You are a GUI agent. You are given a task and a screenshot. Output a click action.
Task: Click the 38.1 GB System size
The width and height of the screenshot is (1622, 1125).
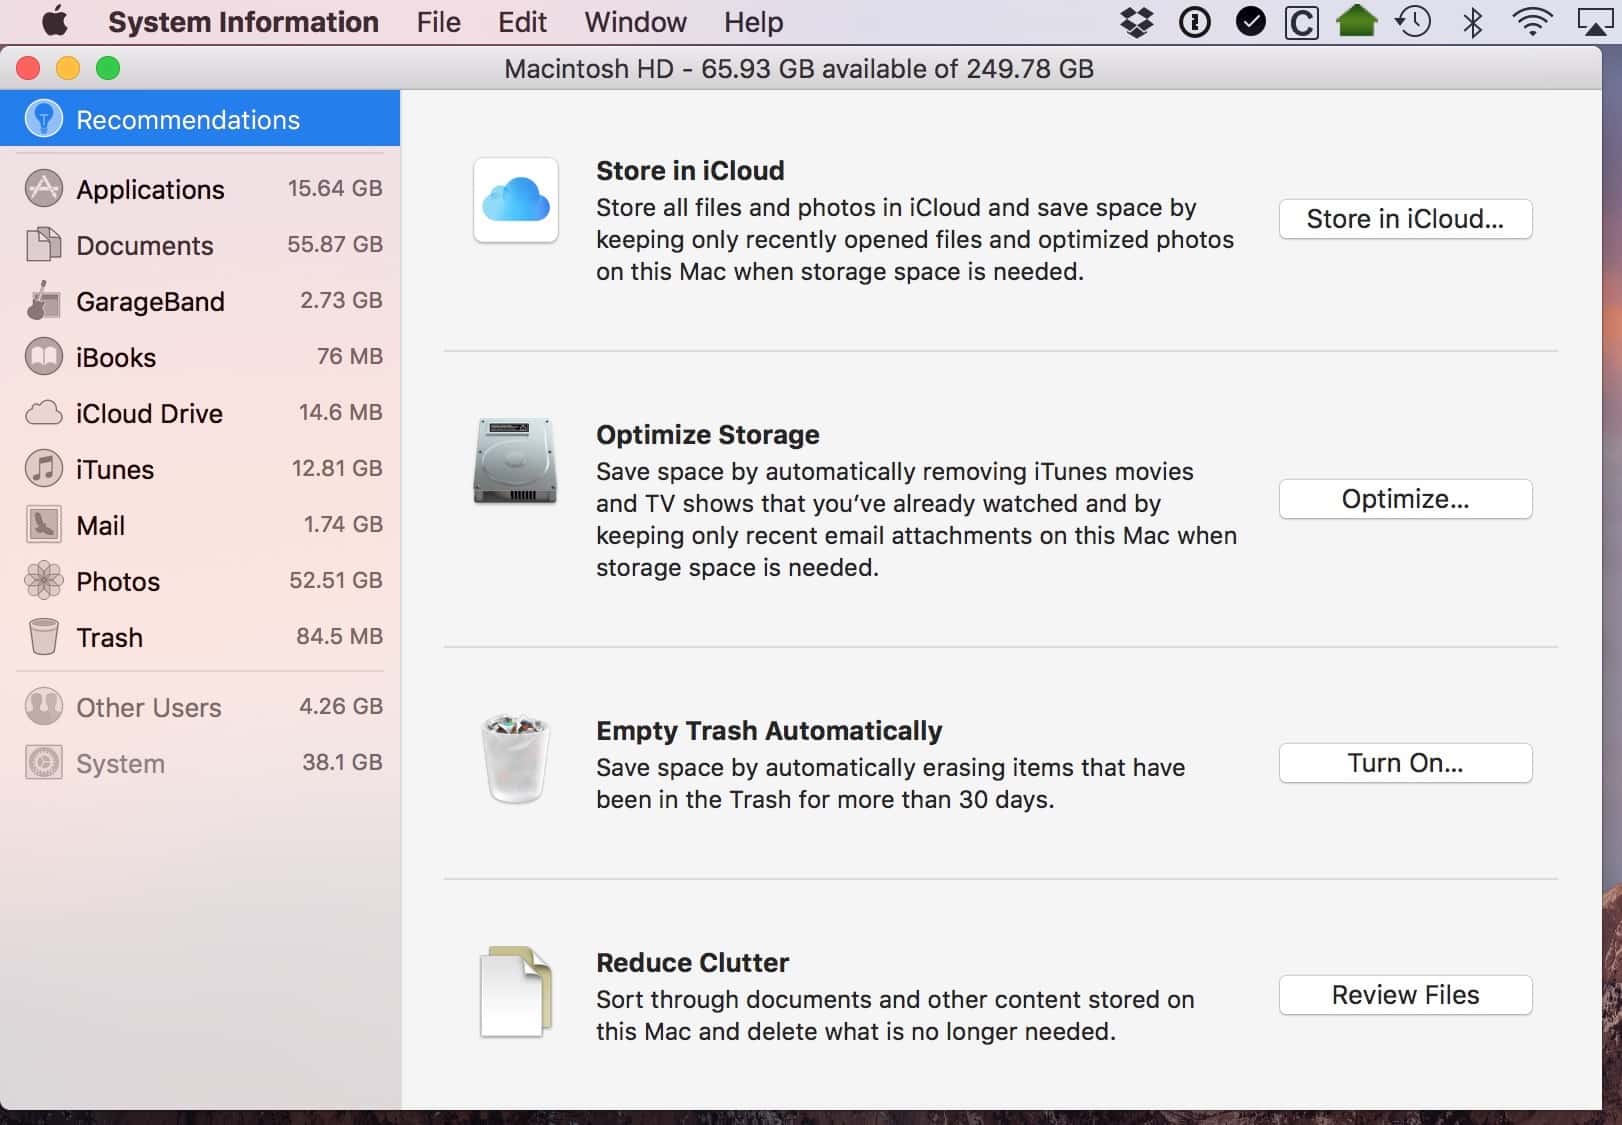coord(342,762)
